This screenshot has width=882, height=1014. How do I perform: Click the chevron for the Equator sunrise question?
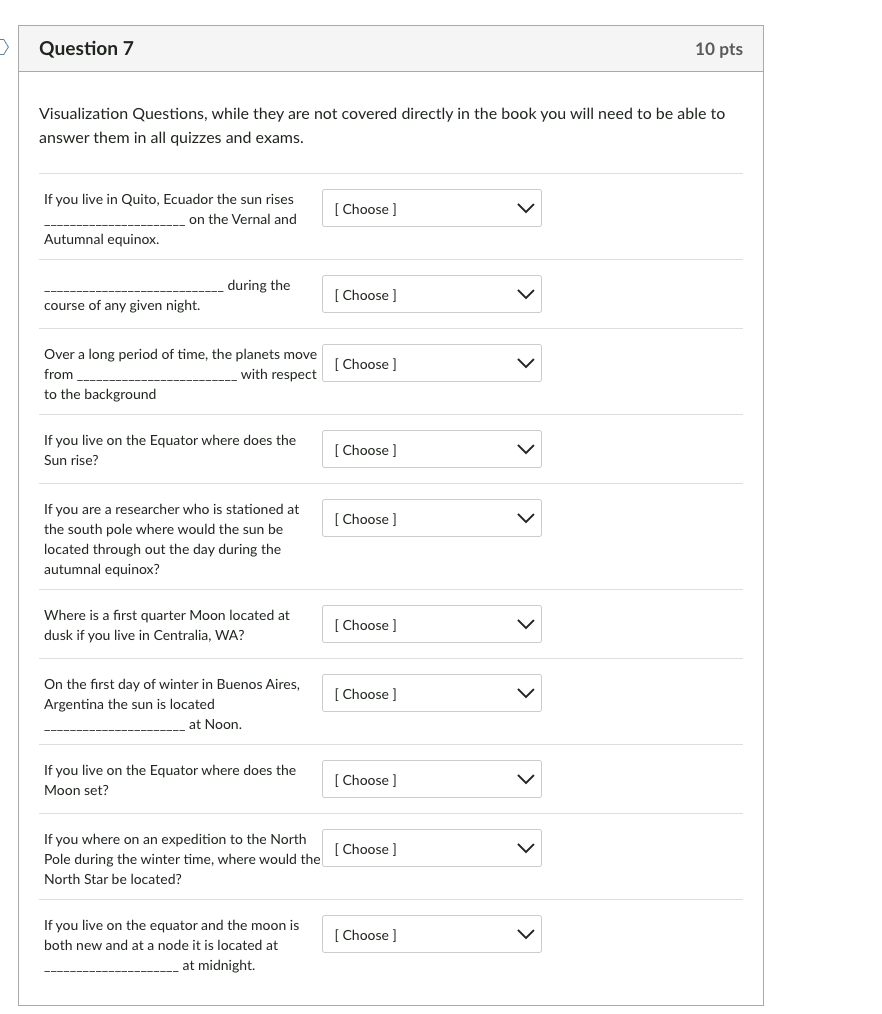524,449
